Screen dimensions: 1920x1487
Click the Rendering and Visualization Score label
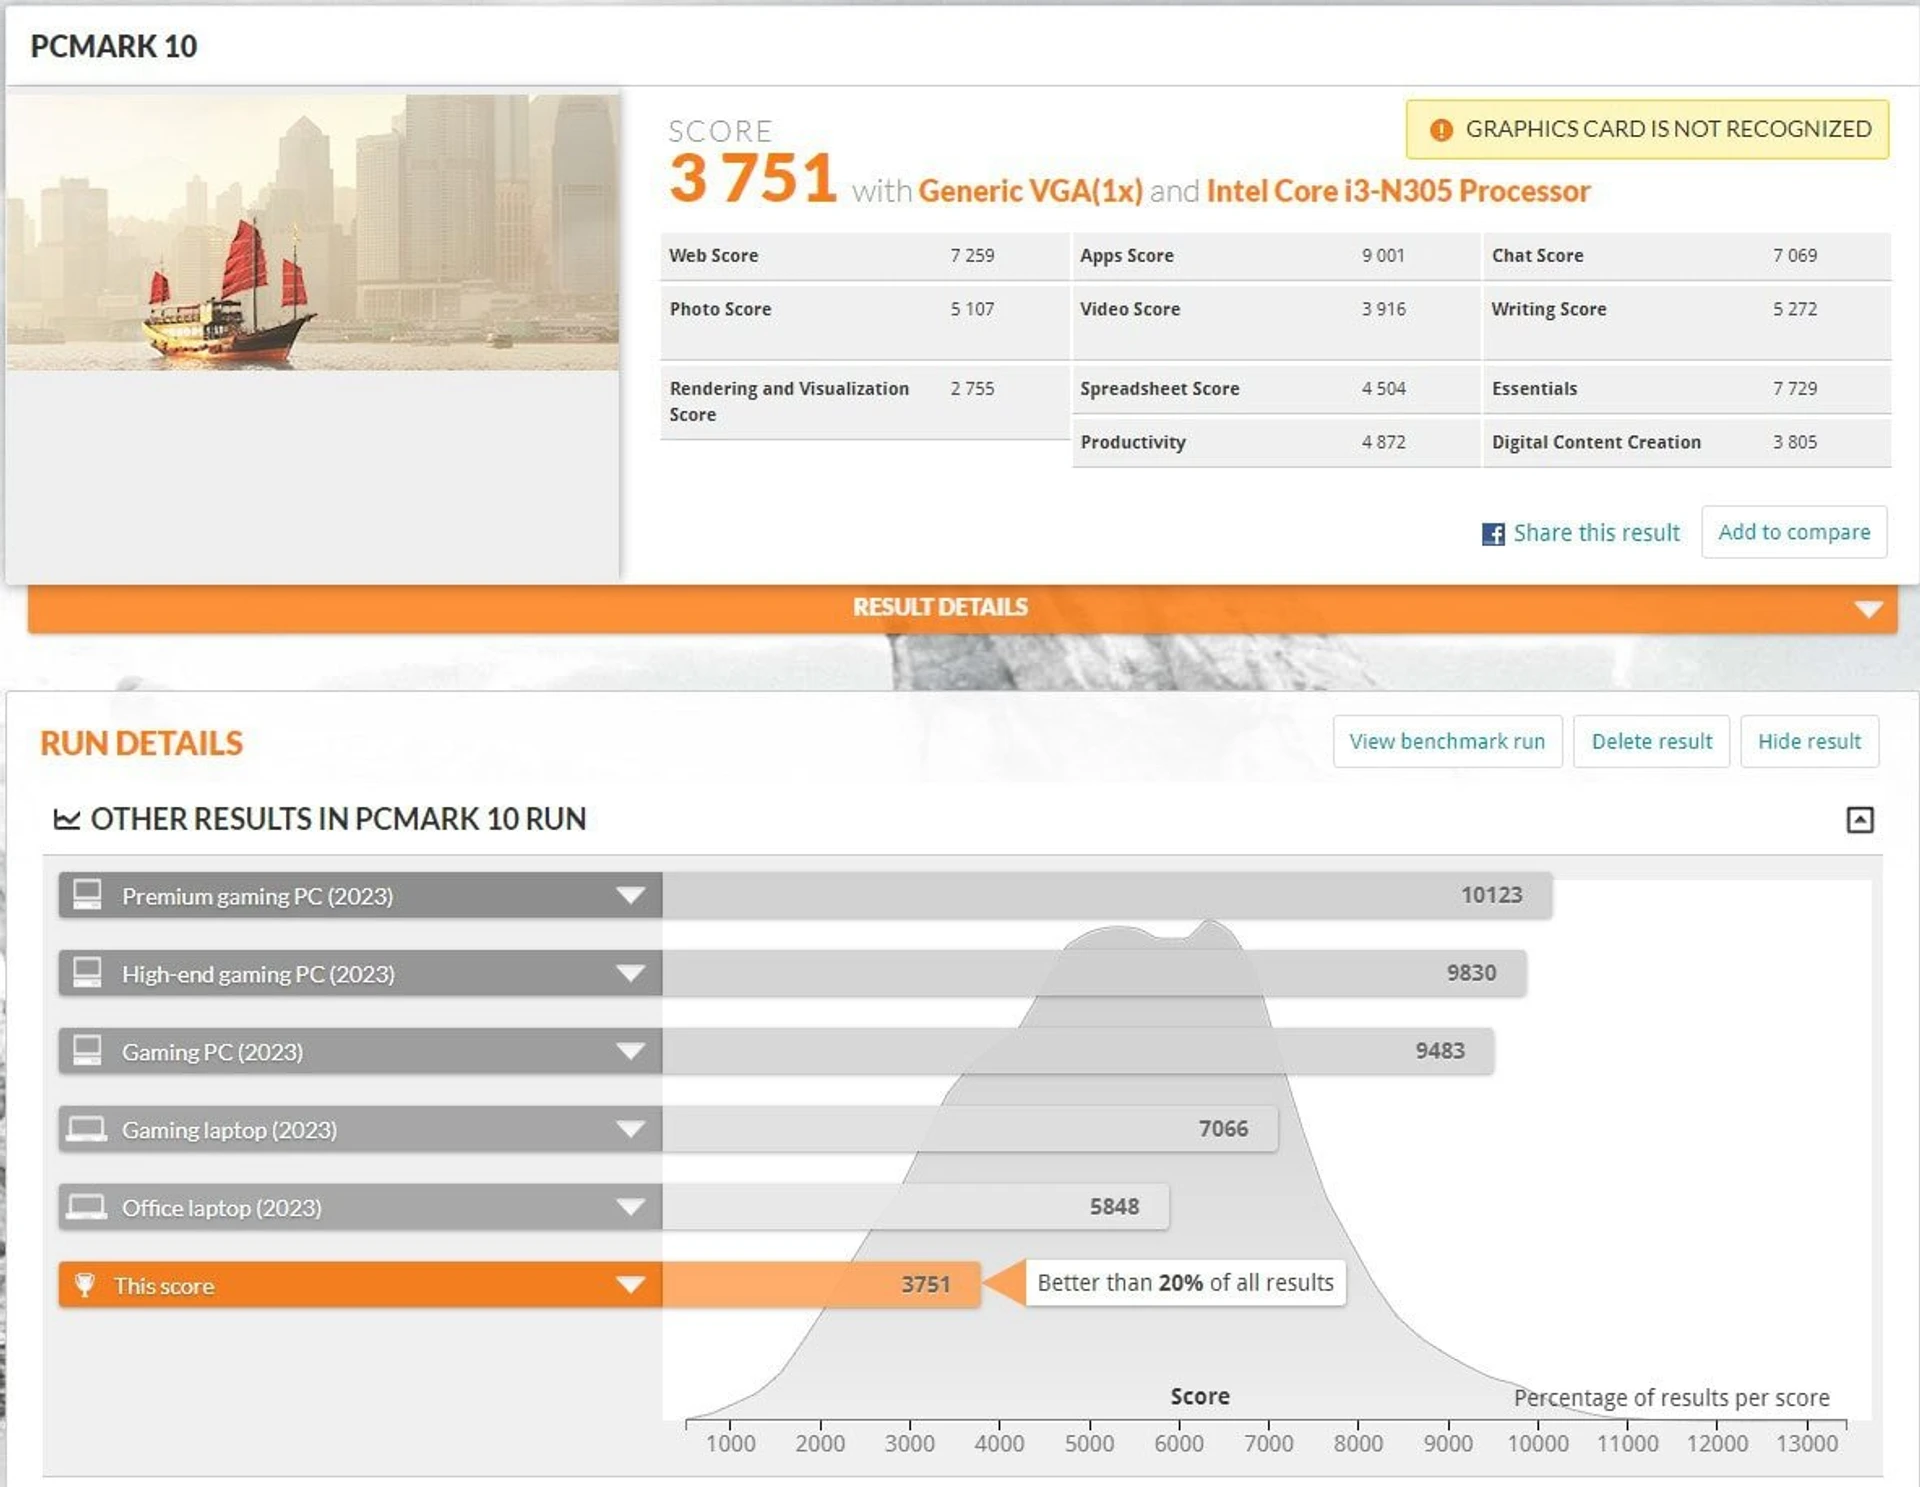(789, 401)
